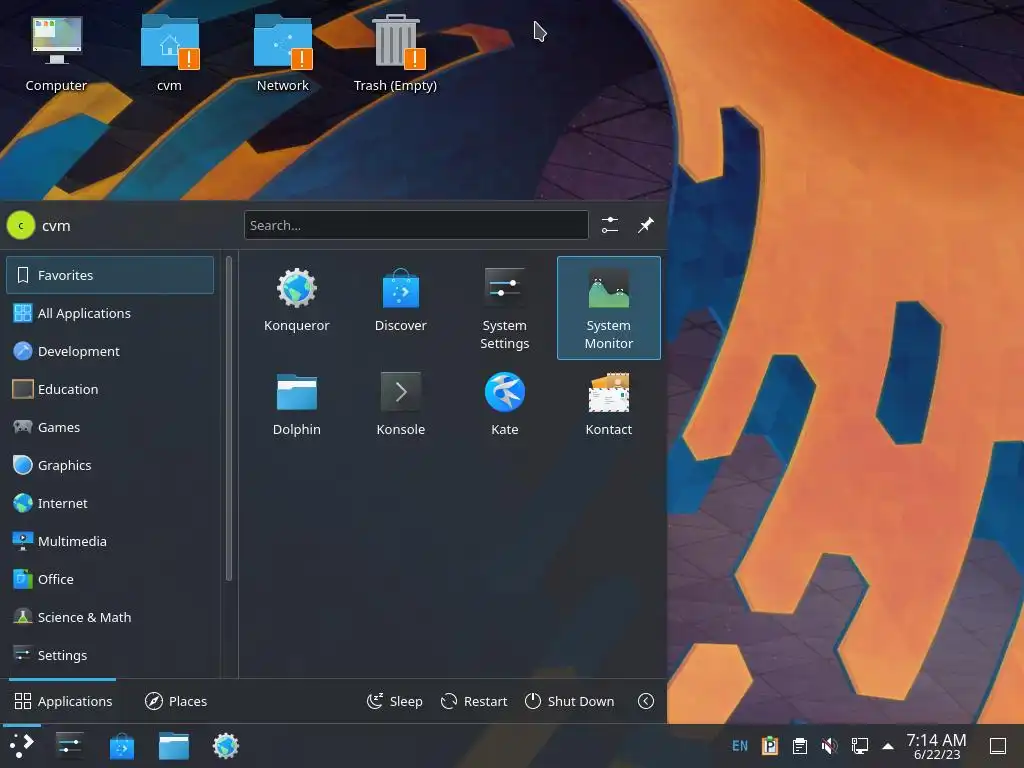Click cvm user avatar
This screenshot has width=1024, height=768.
click(21, 225)
